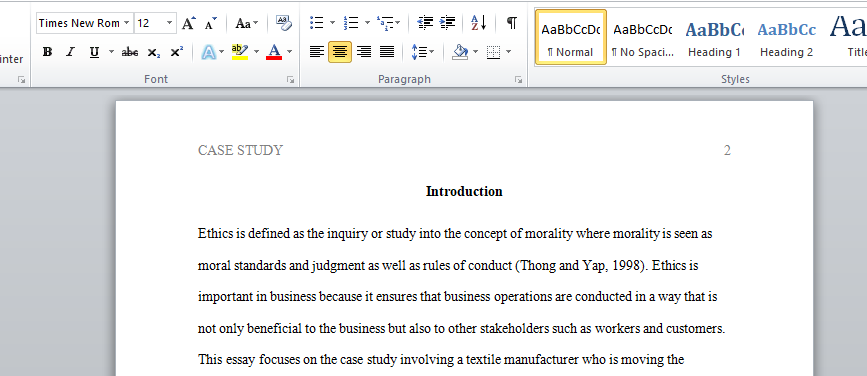Open the multilevel list options
The width and height of the screenshot is (867, 376).
[x=389, y=23]
